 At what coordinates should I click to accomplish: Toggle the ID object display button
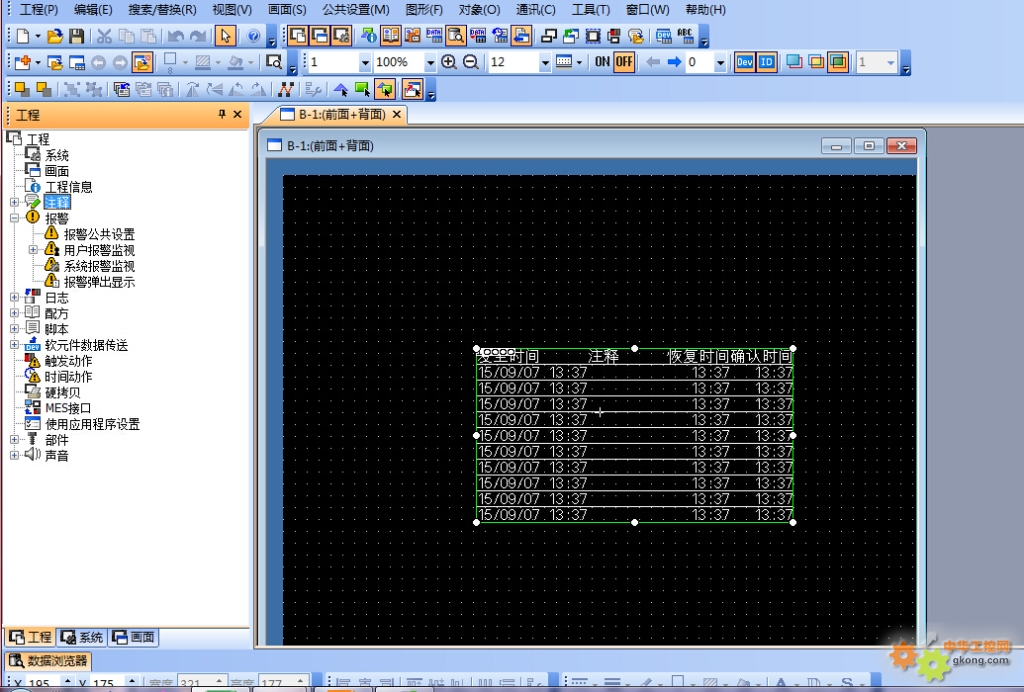(x=767, y=62)
